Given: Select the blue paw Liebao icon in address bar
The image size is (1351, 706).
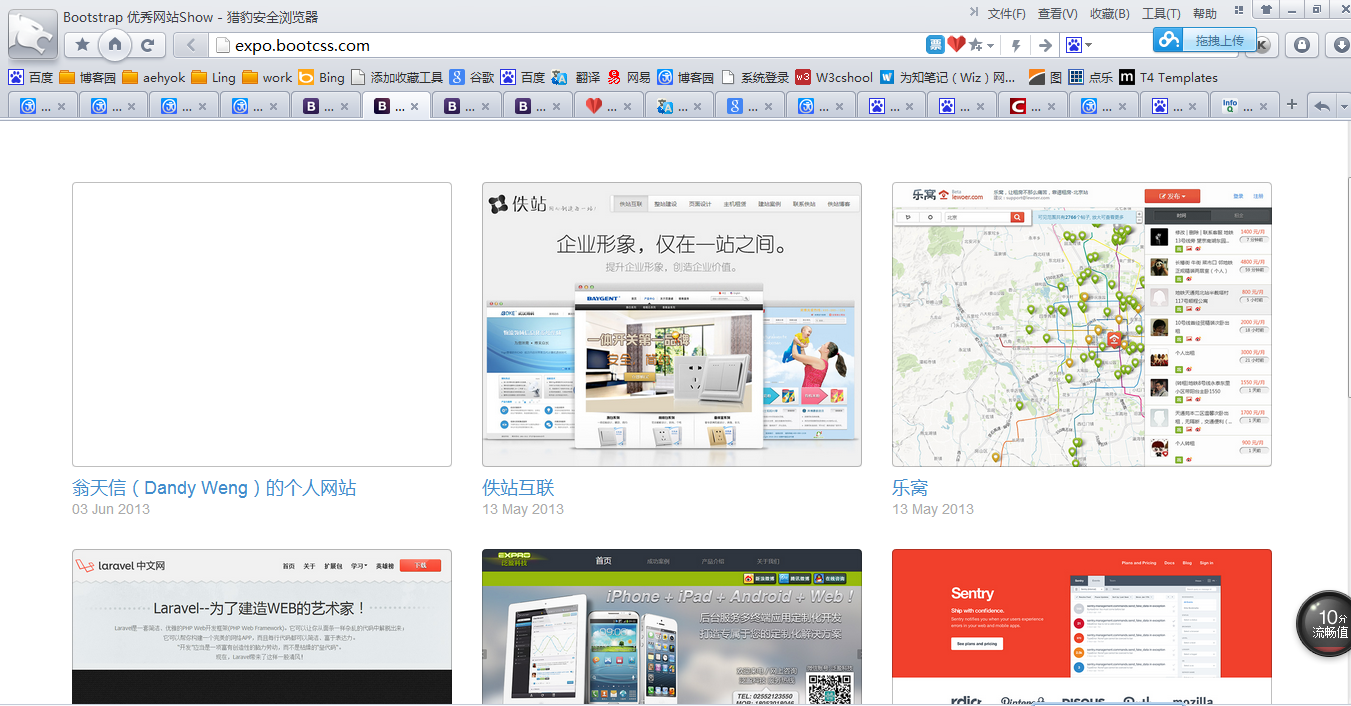Looking at the screenshot, I should point(1073,44).
